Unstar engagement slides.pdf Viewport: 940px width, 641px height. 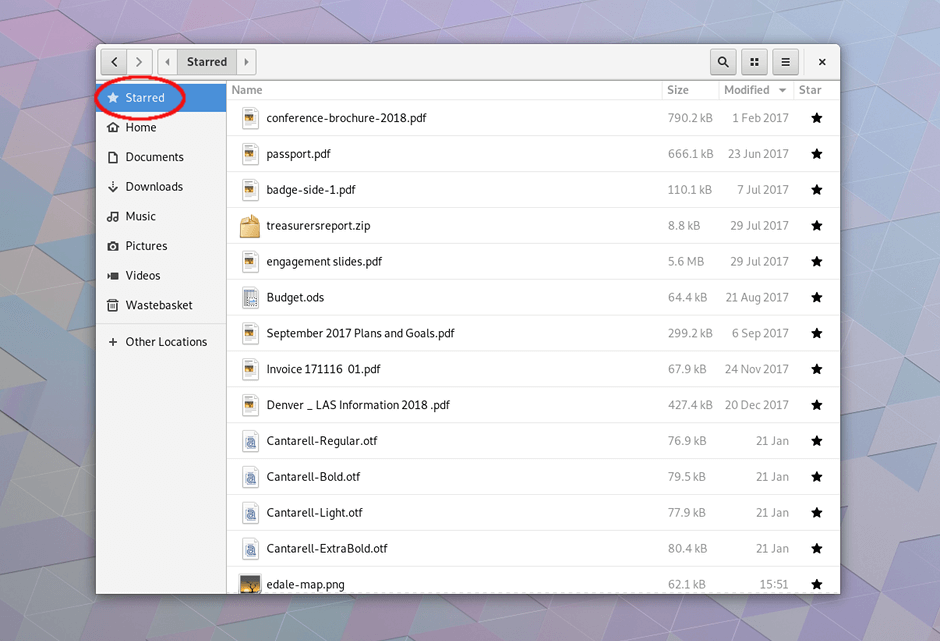tap(817, 261)
